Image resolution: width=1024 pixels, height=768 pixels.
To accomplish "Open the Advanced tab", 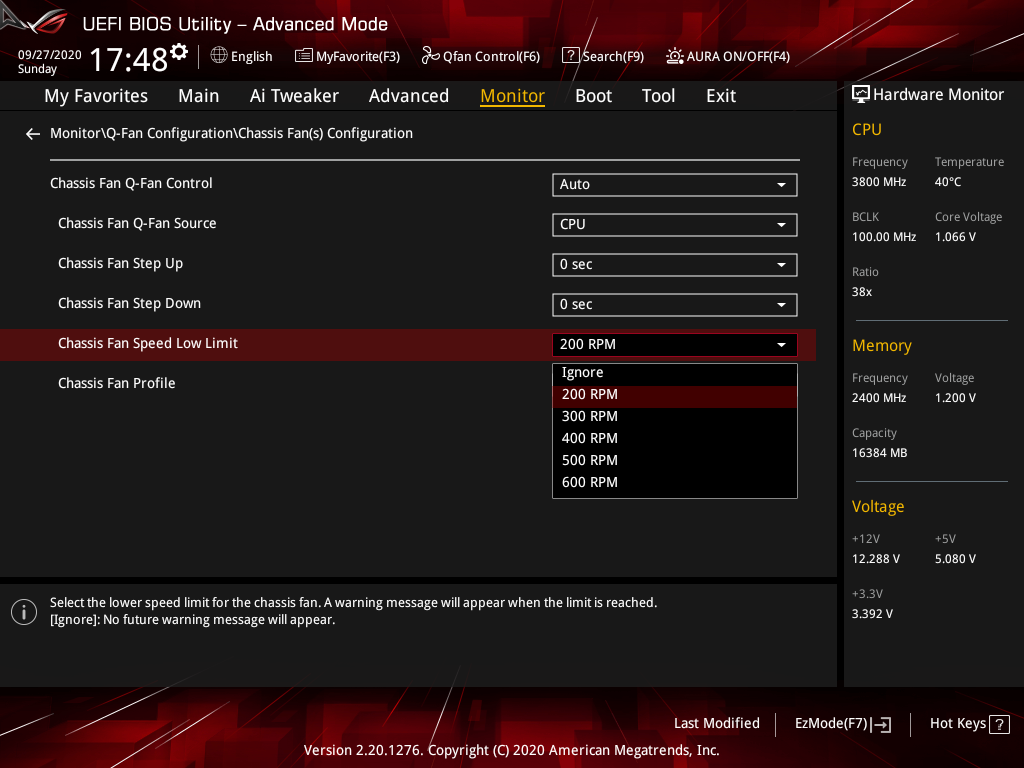I will coord(409,96).
